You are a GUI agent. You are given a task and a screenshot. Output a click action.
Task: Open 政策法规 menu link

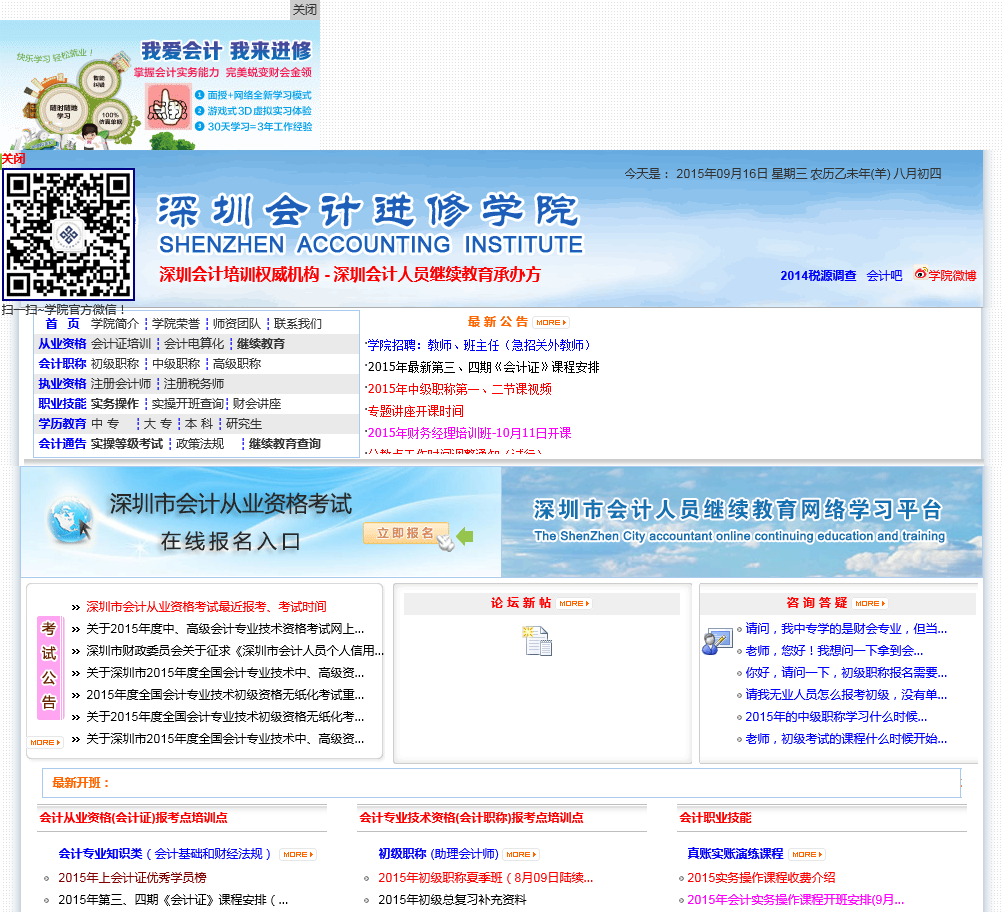200,444
